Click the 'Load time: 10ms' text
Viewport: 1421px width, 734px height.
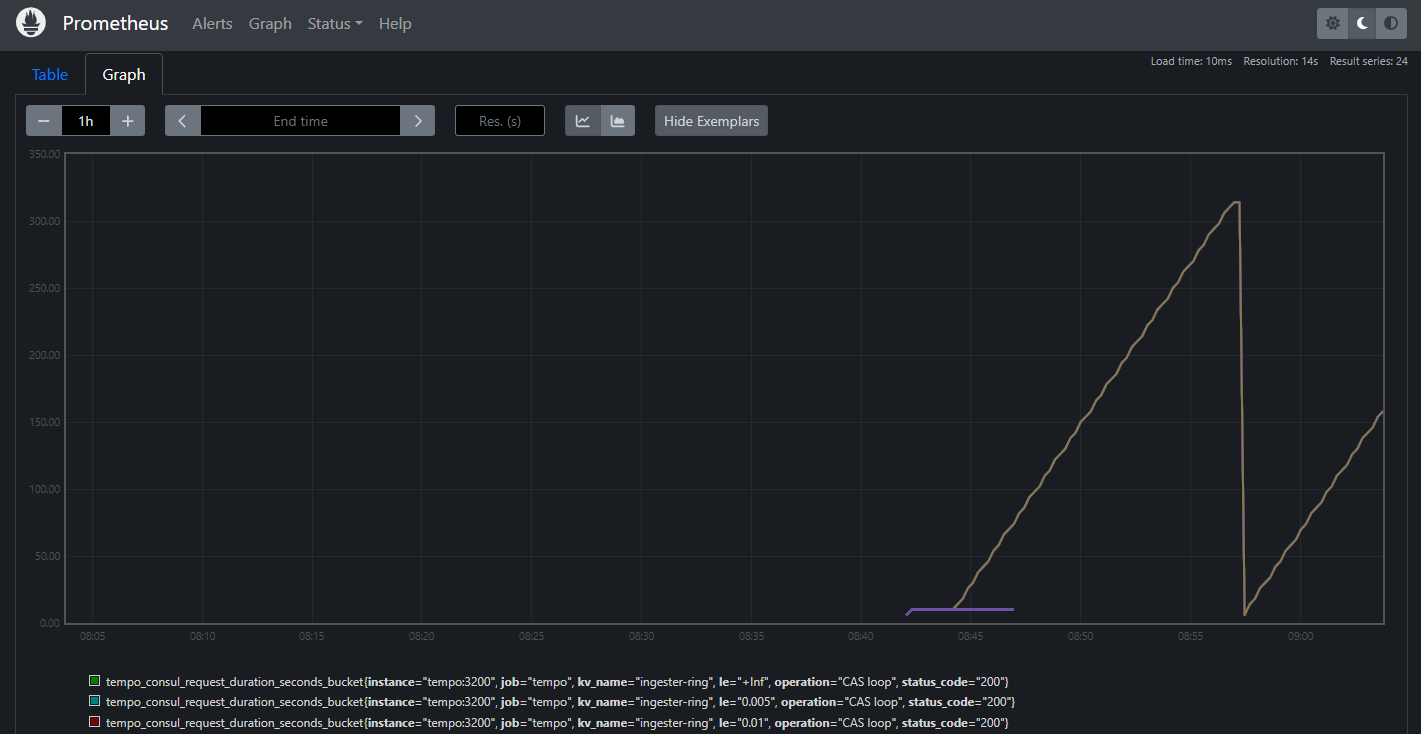1191,61
